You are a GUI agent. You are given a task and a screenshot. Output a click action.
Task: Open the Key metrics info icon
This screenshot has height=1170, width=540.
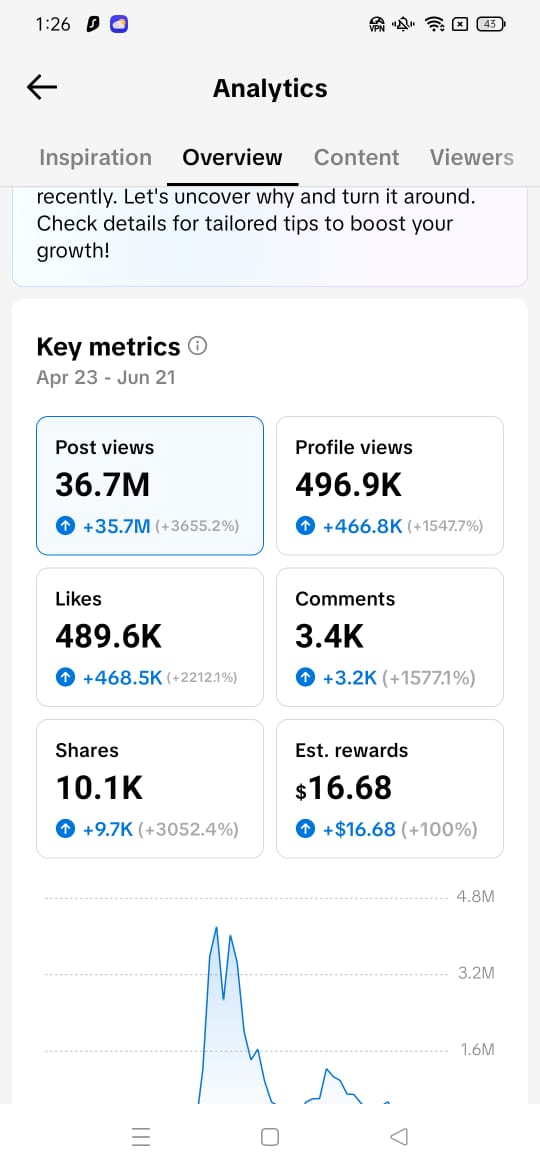coord(198,346)
